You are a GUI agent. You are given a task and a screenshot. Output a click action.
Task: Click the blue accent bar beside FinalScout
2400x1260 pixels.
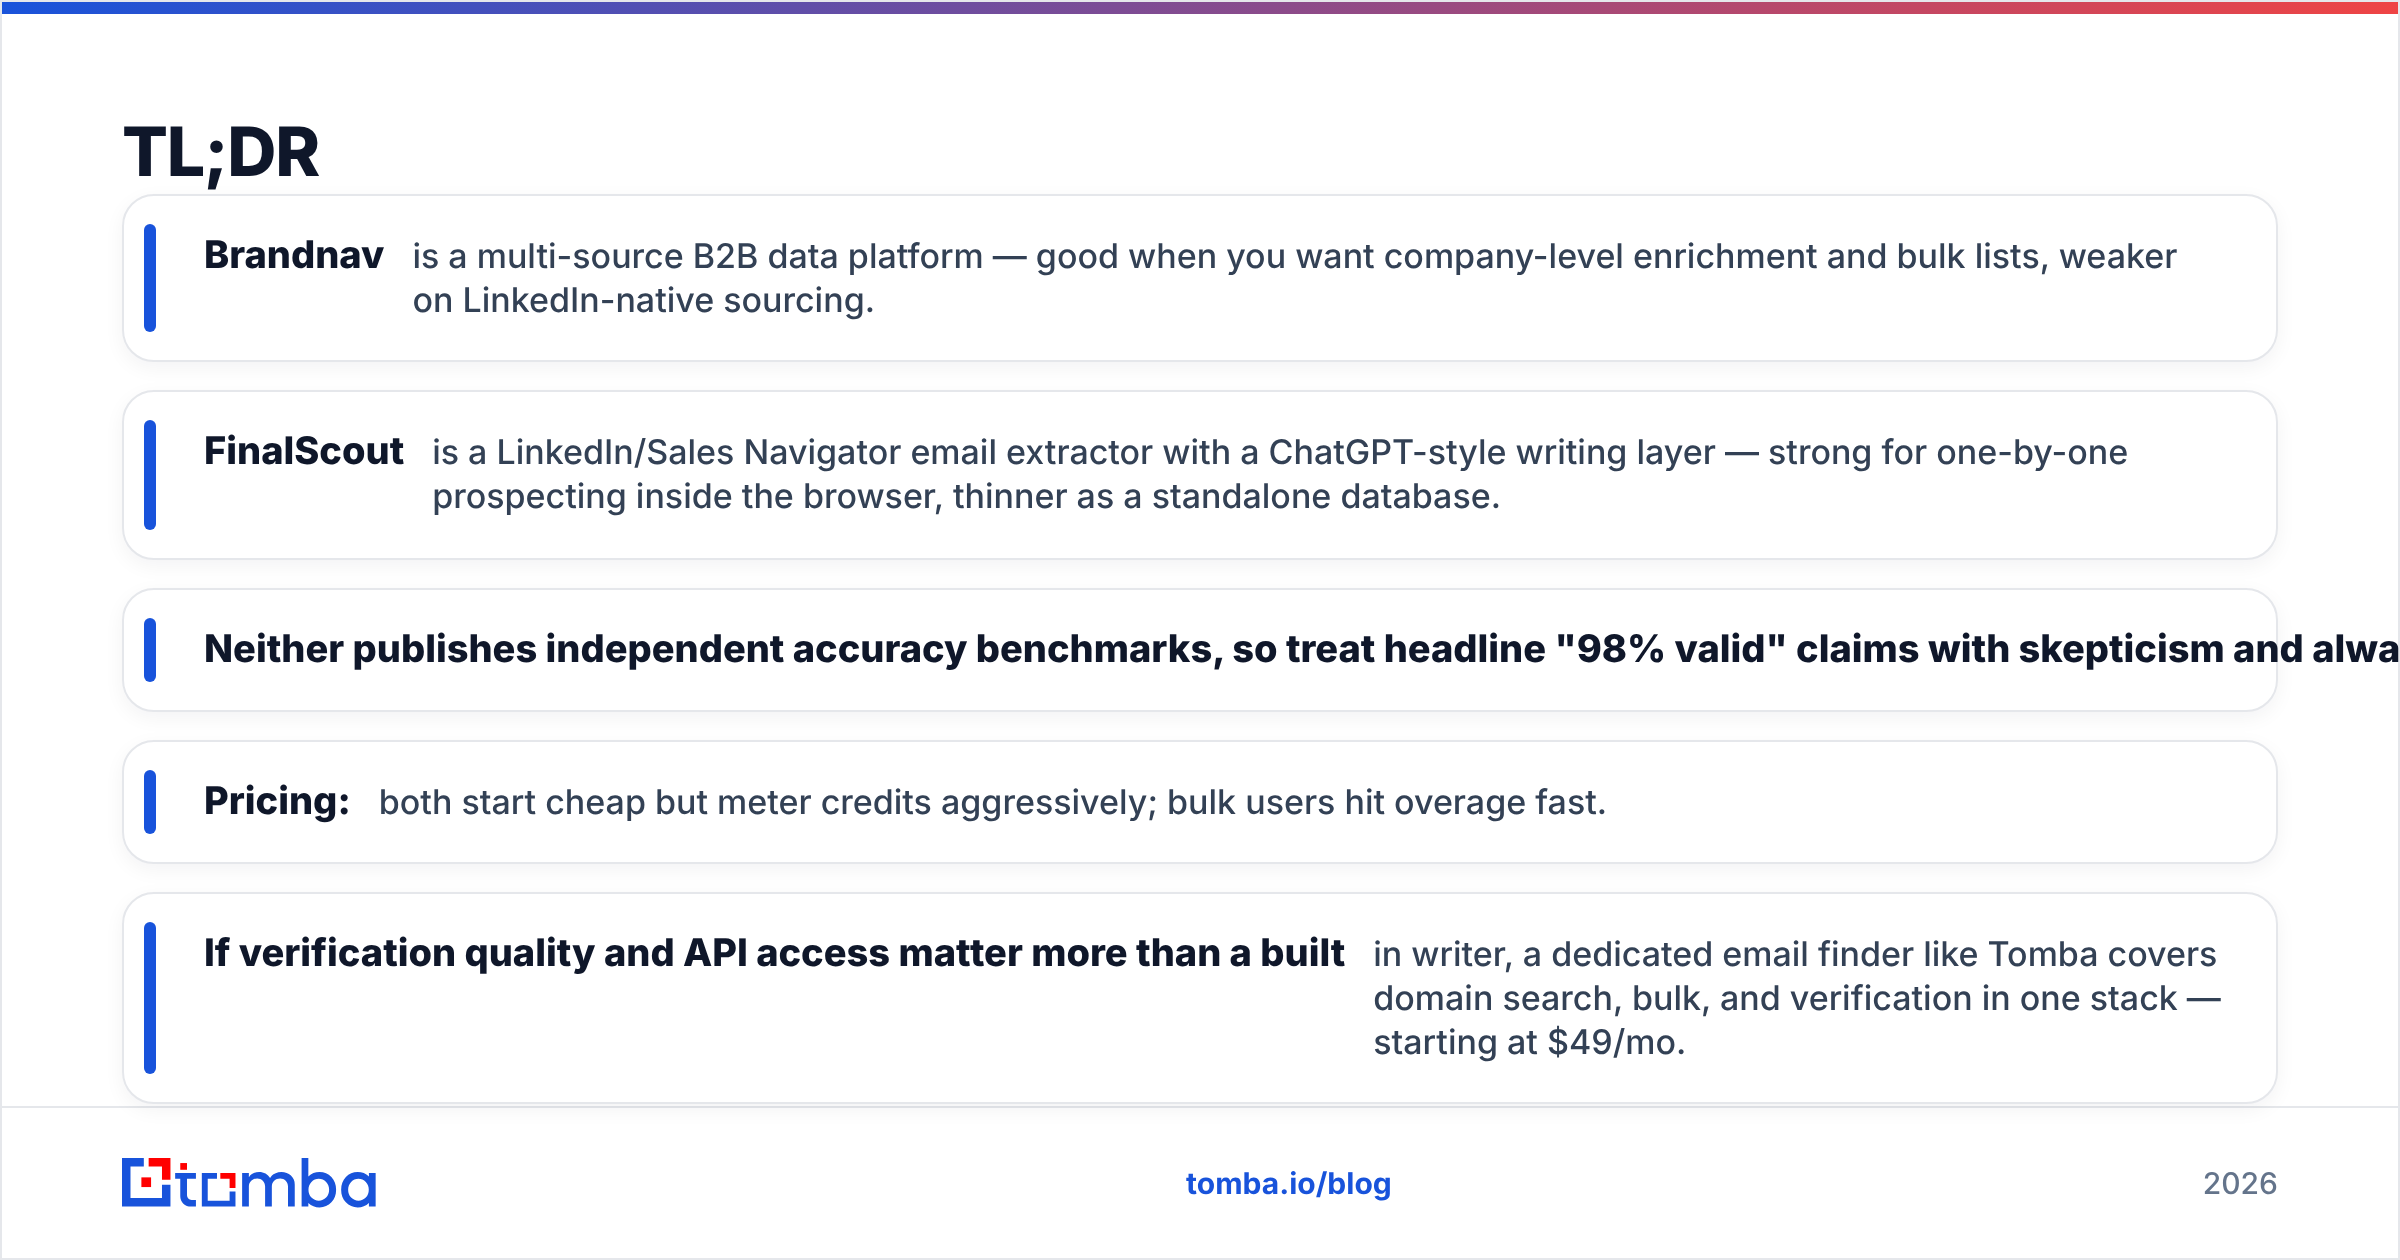pos(150,475)
